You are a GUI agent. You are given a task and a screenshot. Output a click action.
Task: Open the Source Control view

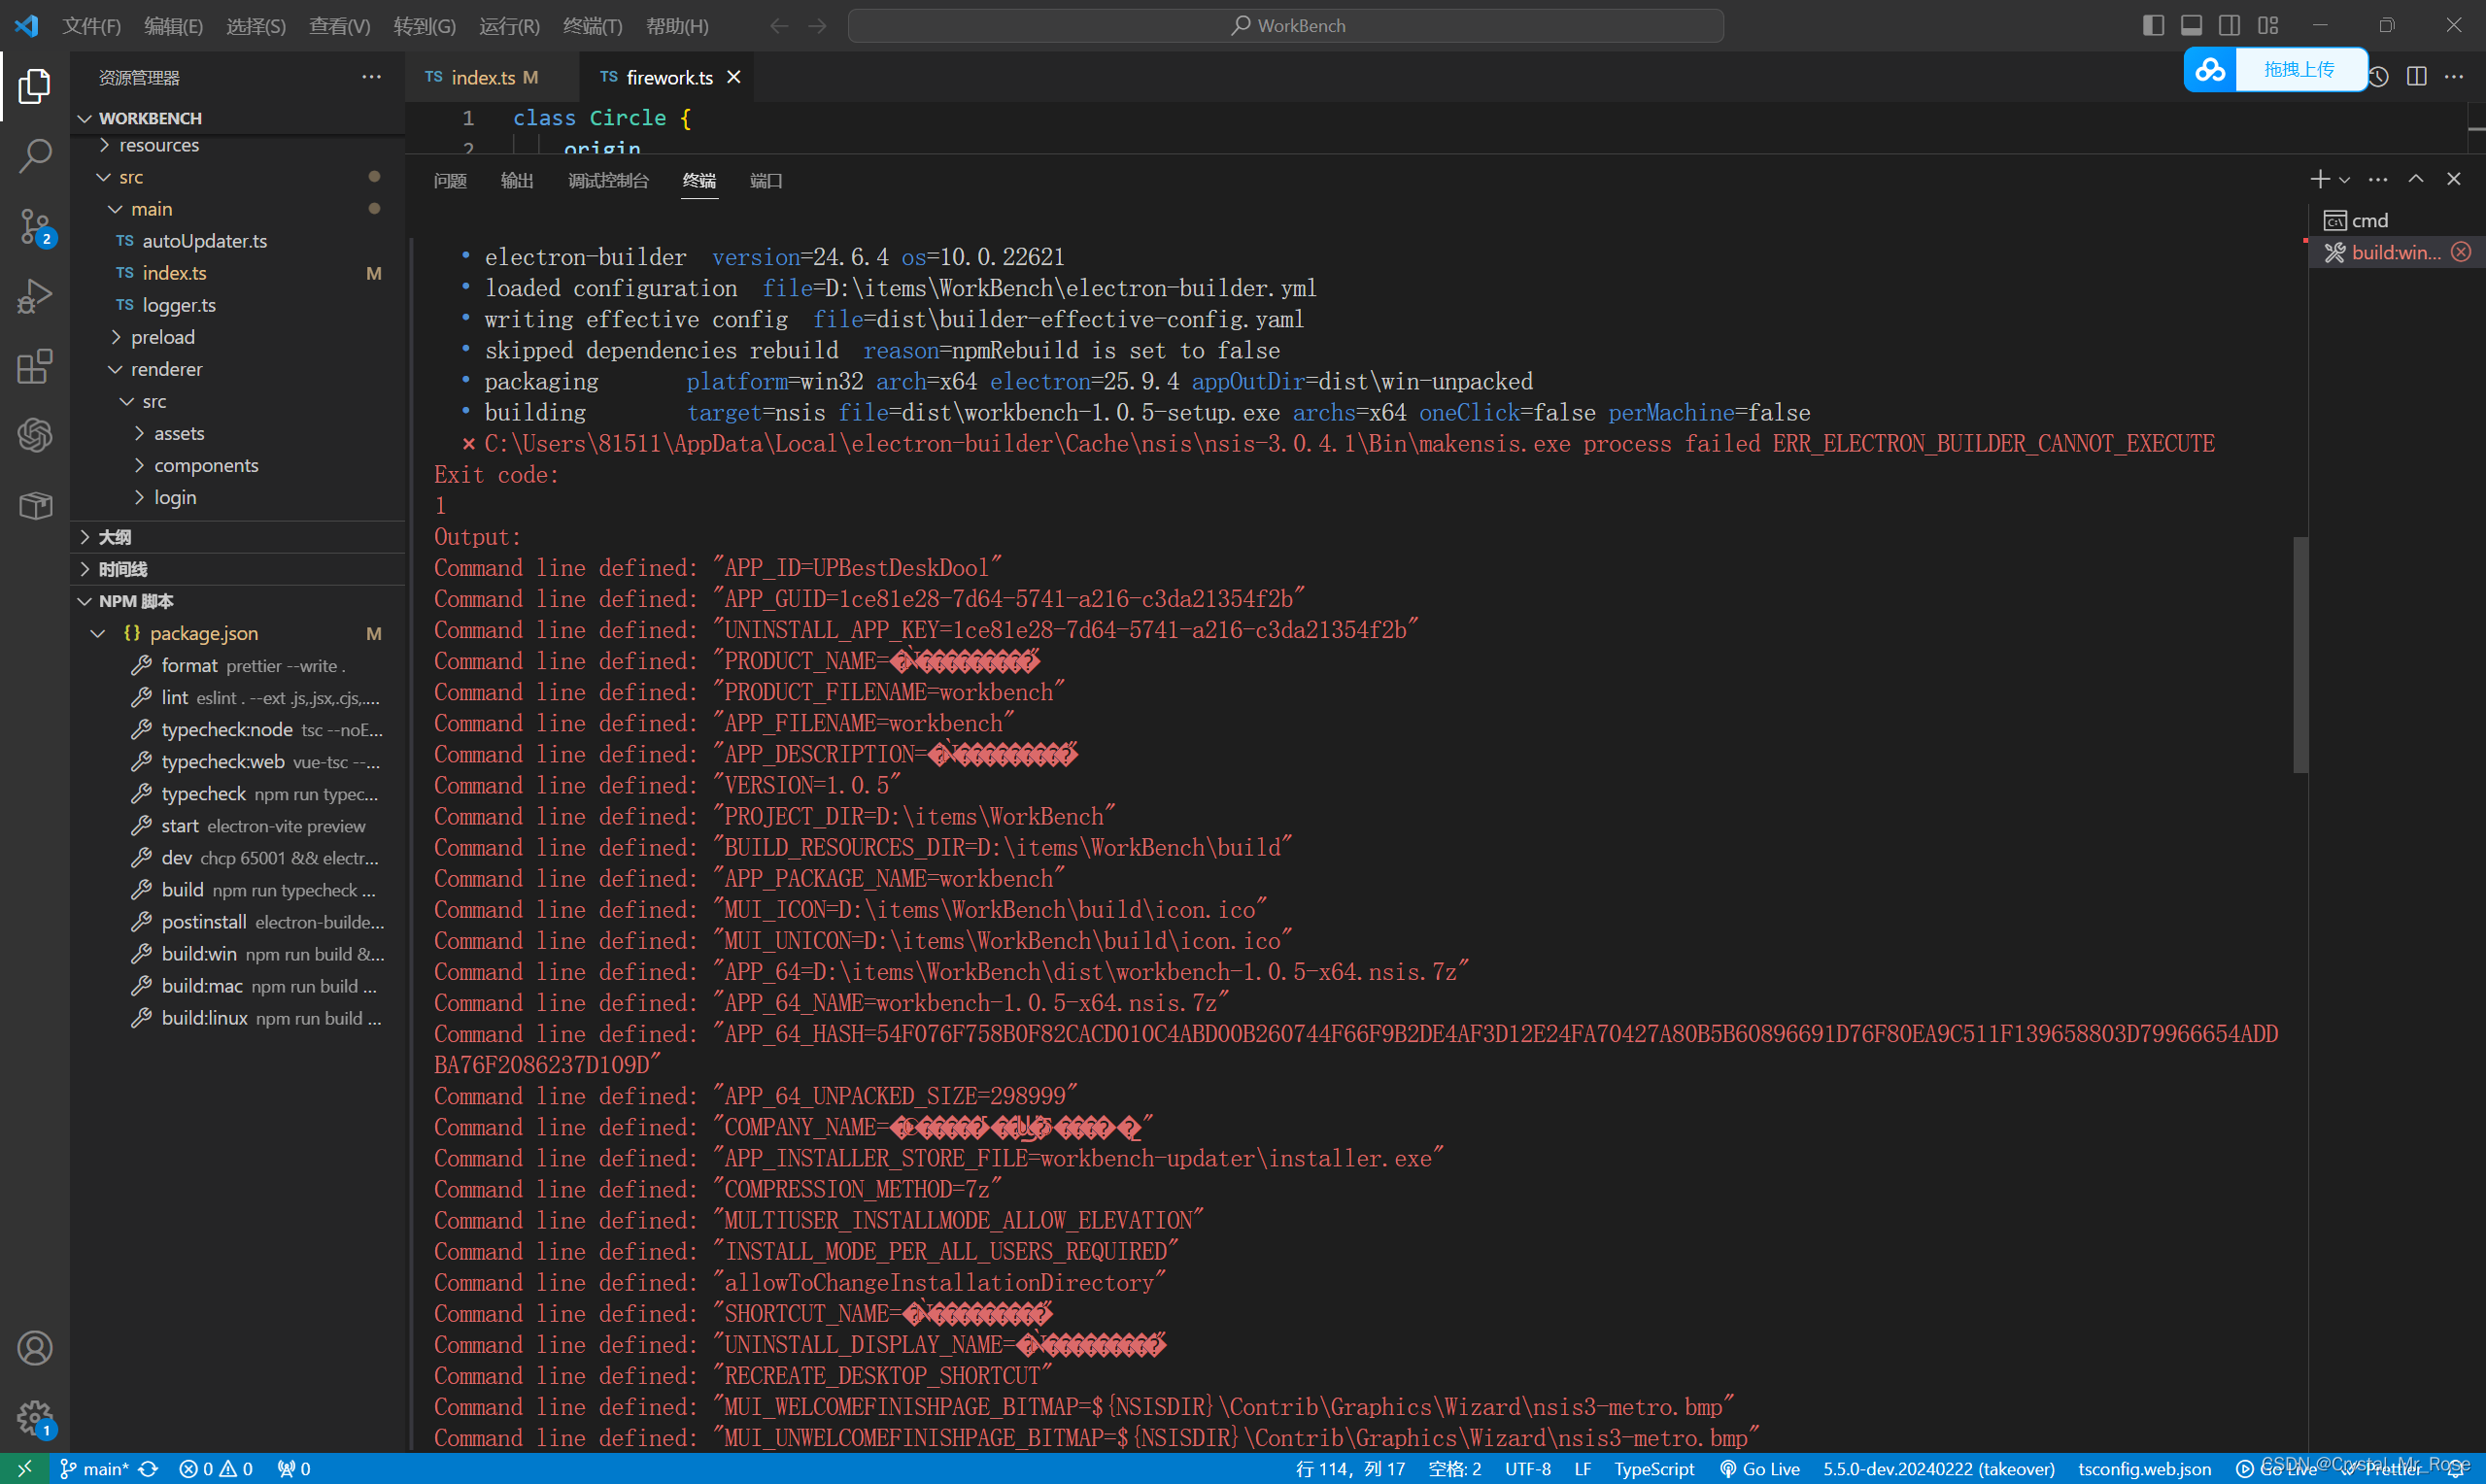point(35,226)
